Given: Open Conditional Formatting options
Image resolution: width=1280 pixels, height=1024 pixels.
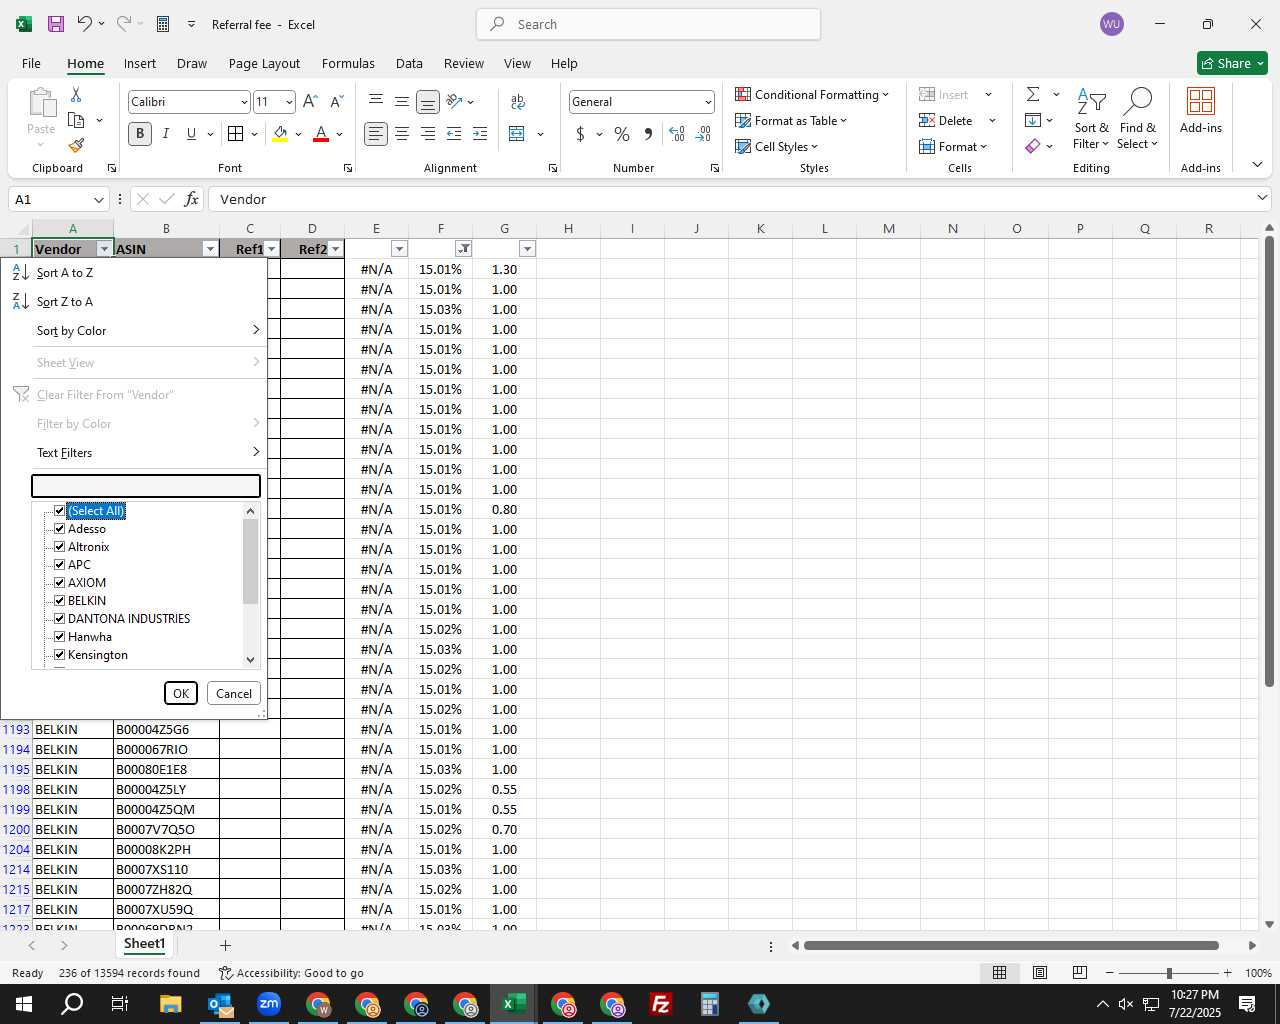Looking at the screenshot, I should 812,94.
